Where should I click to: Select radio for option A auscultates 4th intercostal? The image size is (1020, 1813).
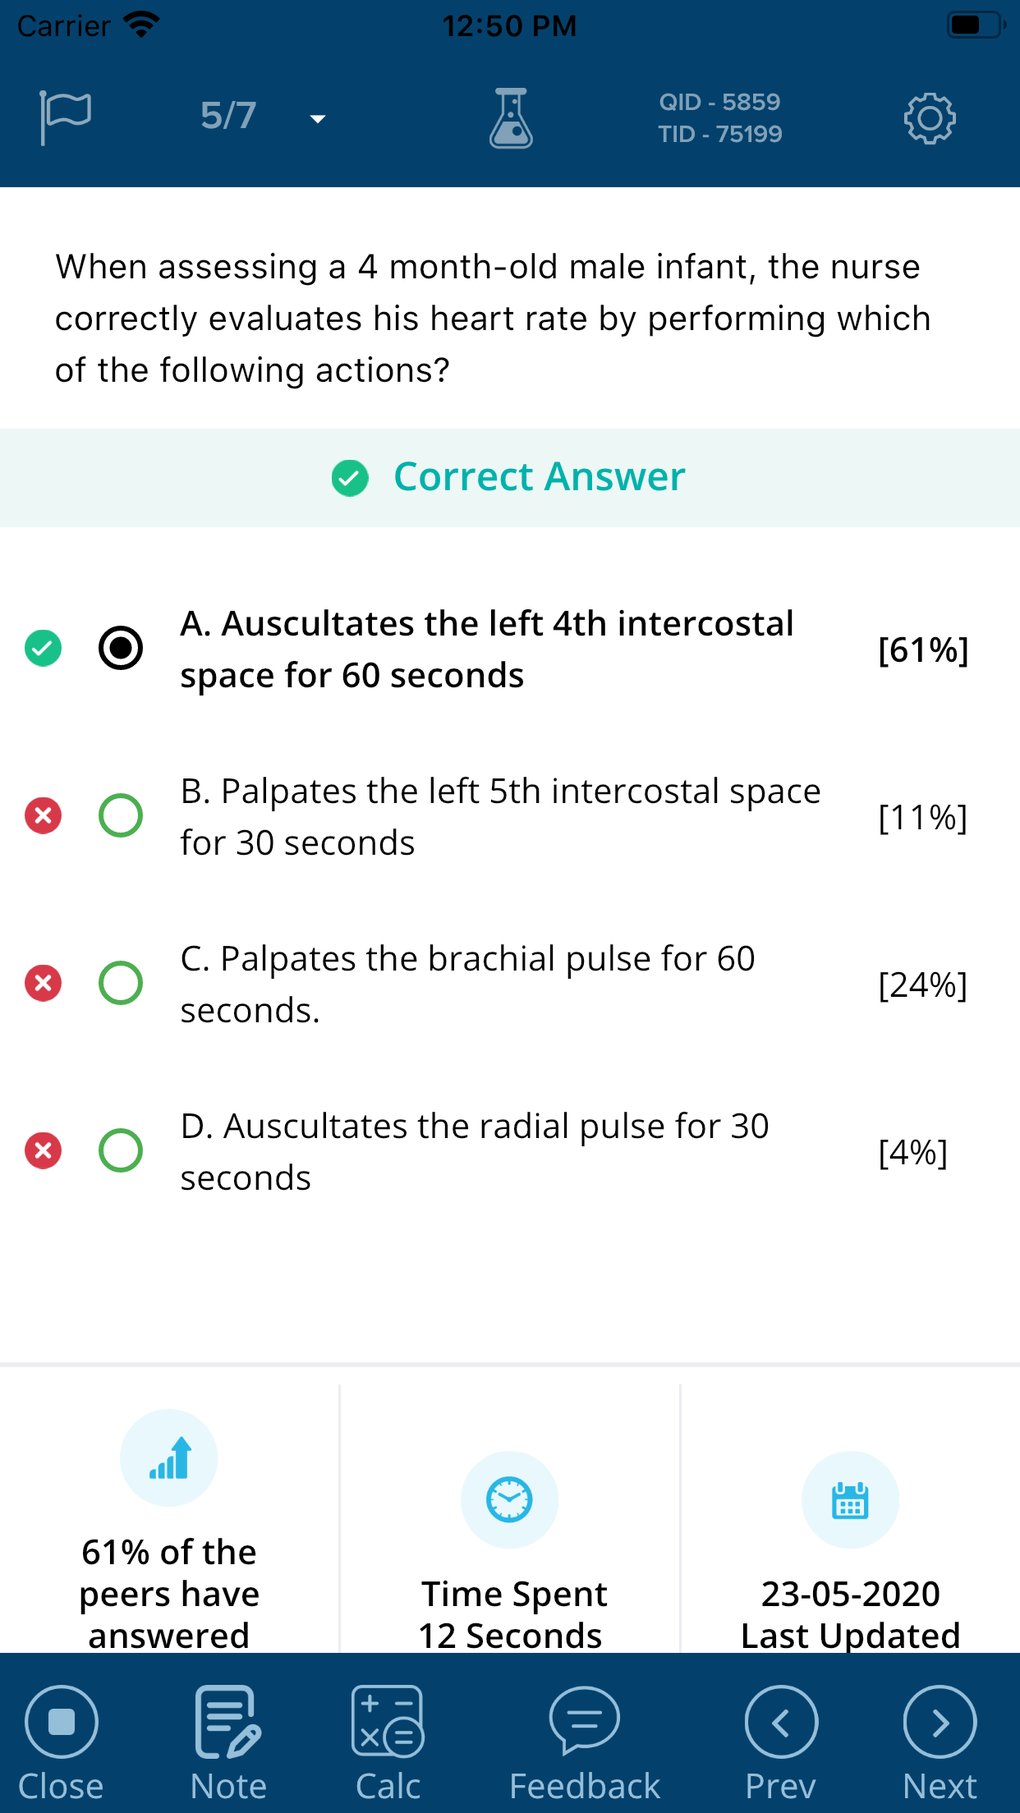(x=121, y=648)
